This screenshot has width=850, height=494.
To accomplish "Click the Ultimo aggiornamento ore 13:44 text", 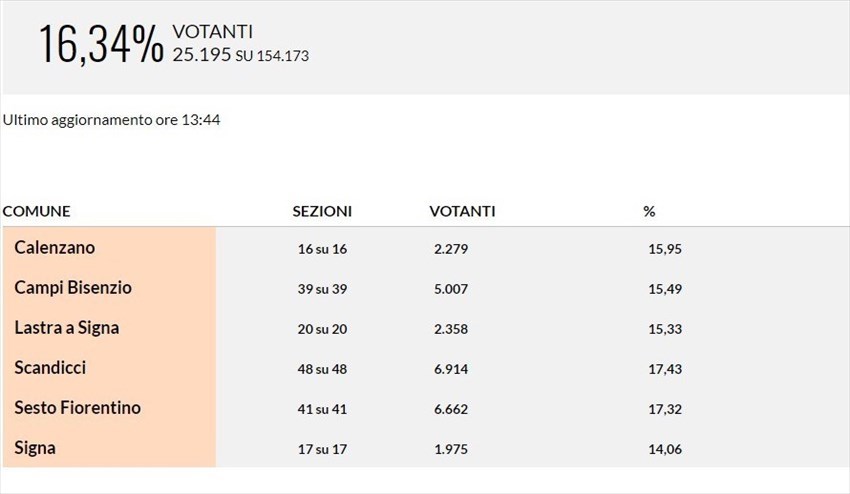I will 111,120.
